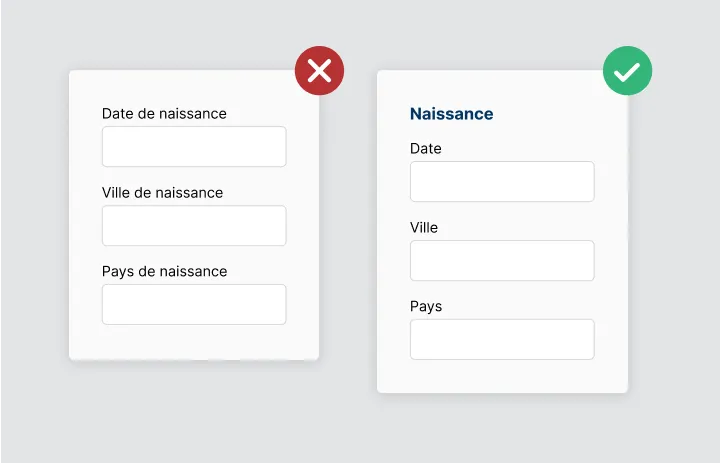Click the "Ville de naissance" label
The height and width of the screenshot is (463, 720).
pos(162,192)
